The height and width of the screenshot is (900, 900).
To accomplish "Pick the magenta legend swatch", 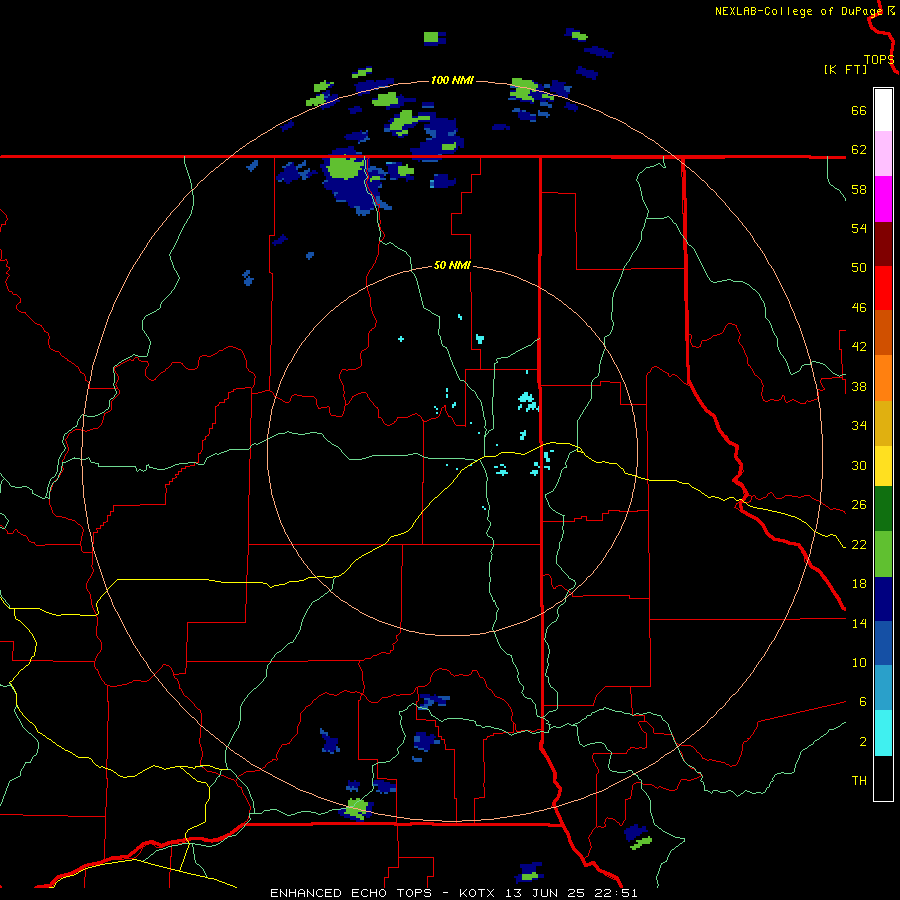I will point(883,199).
